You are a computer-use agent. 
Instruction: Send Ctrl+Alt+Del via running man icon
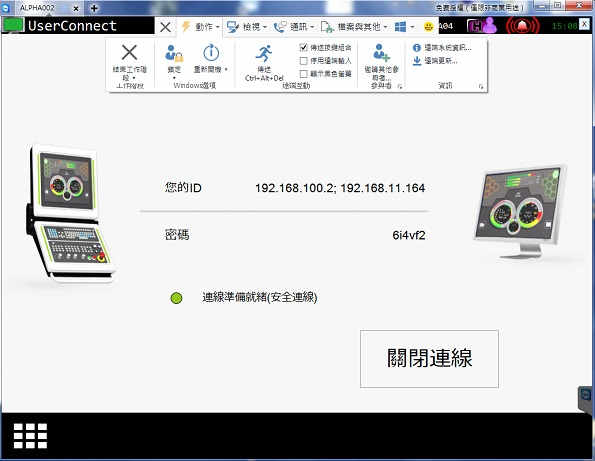[x=264, y=53]
